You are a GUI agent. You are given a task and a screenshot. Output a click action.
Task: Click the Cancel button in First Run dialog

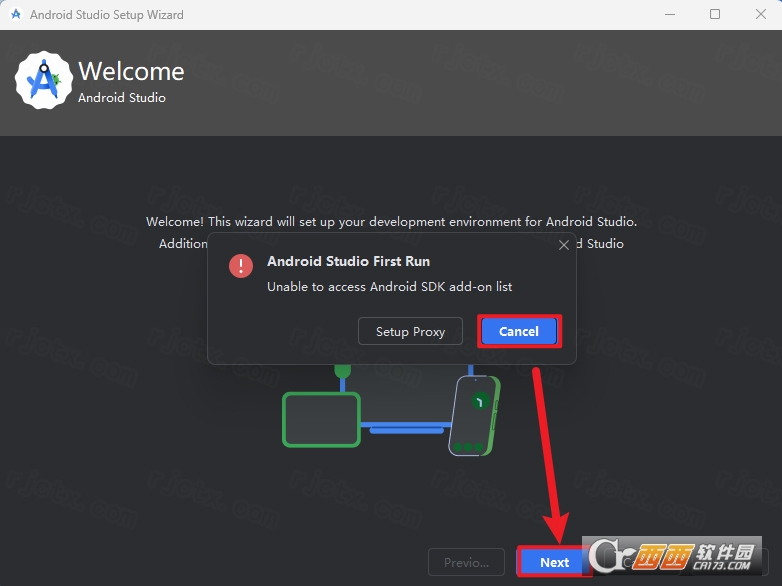(x=519, y=331)
